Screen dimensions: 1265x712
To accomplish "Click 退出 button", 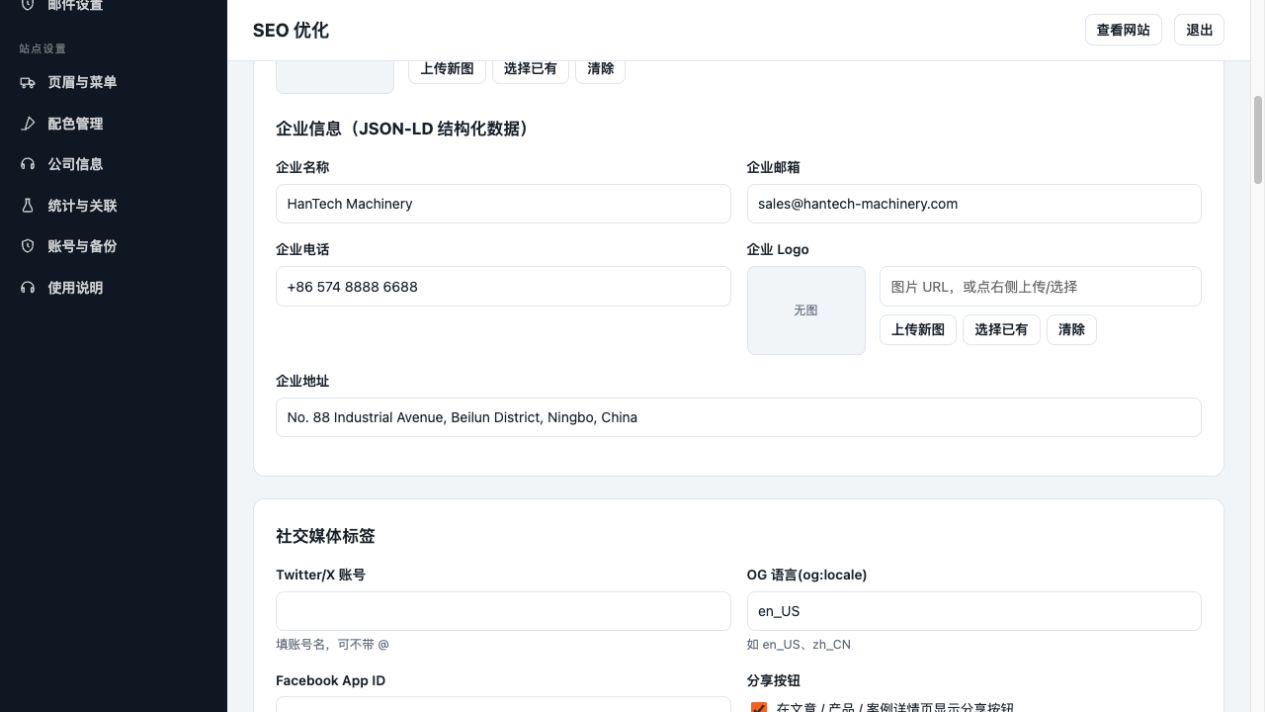I will tap(1199, 30).
